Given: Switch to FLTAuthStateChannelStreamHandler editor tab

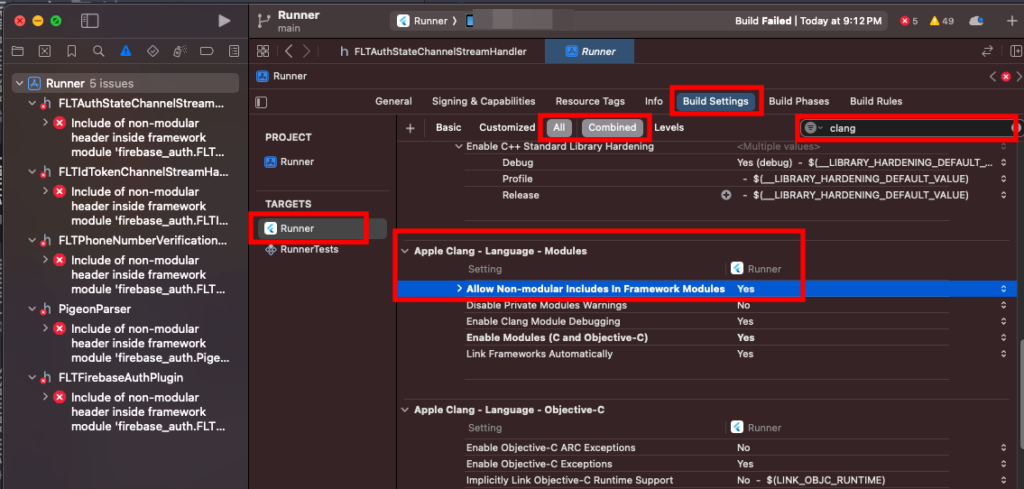Looking at the screenshot, I should 433,51.
